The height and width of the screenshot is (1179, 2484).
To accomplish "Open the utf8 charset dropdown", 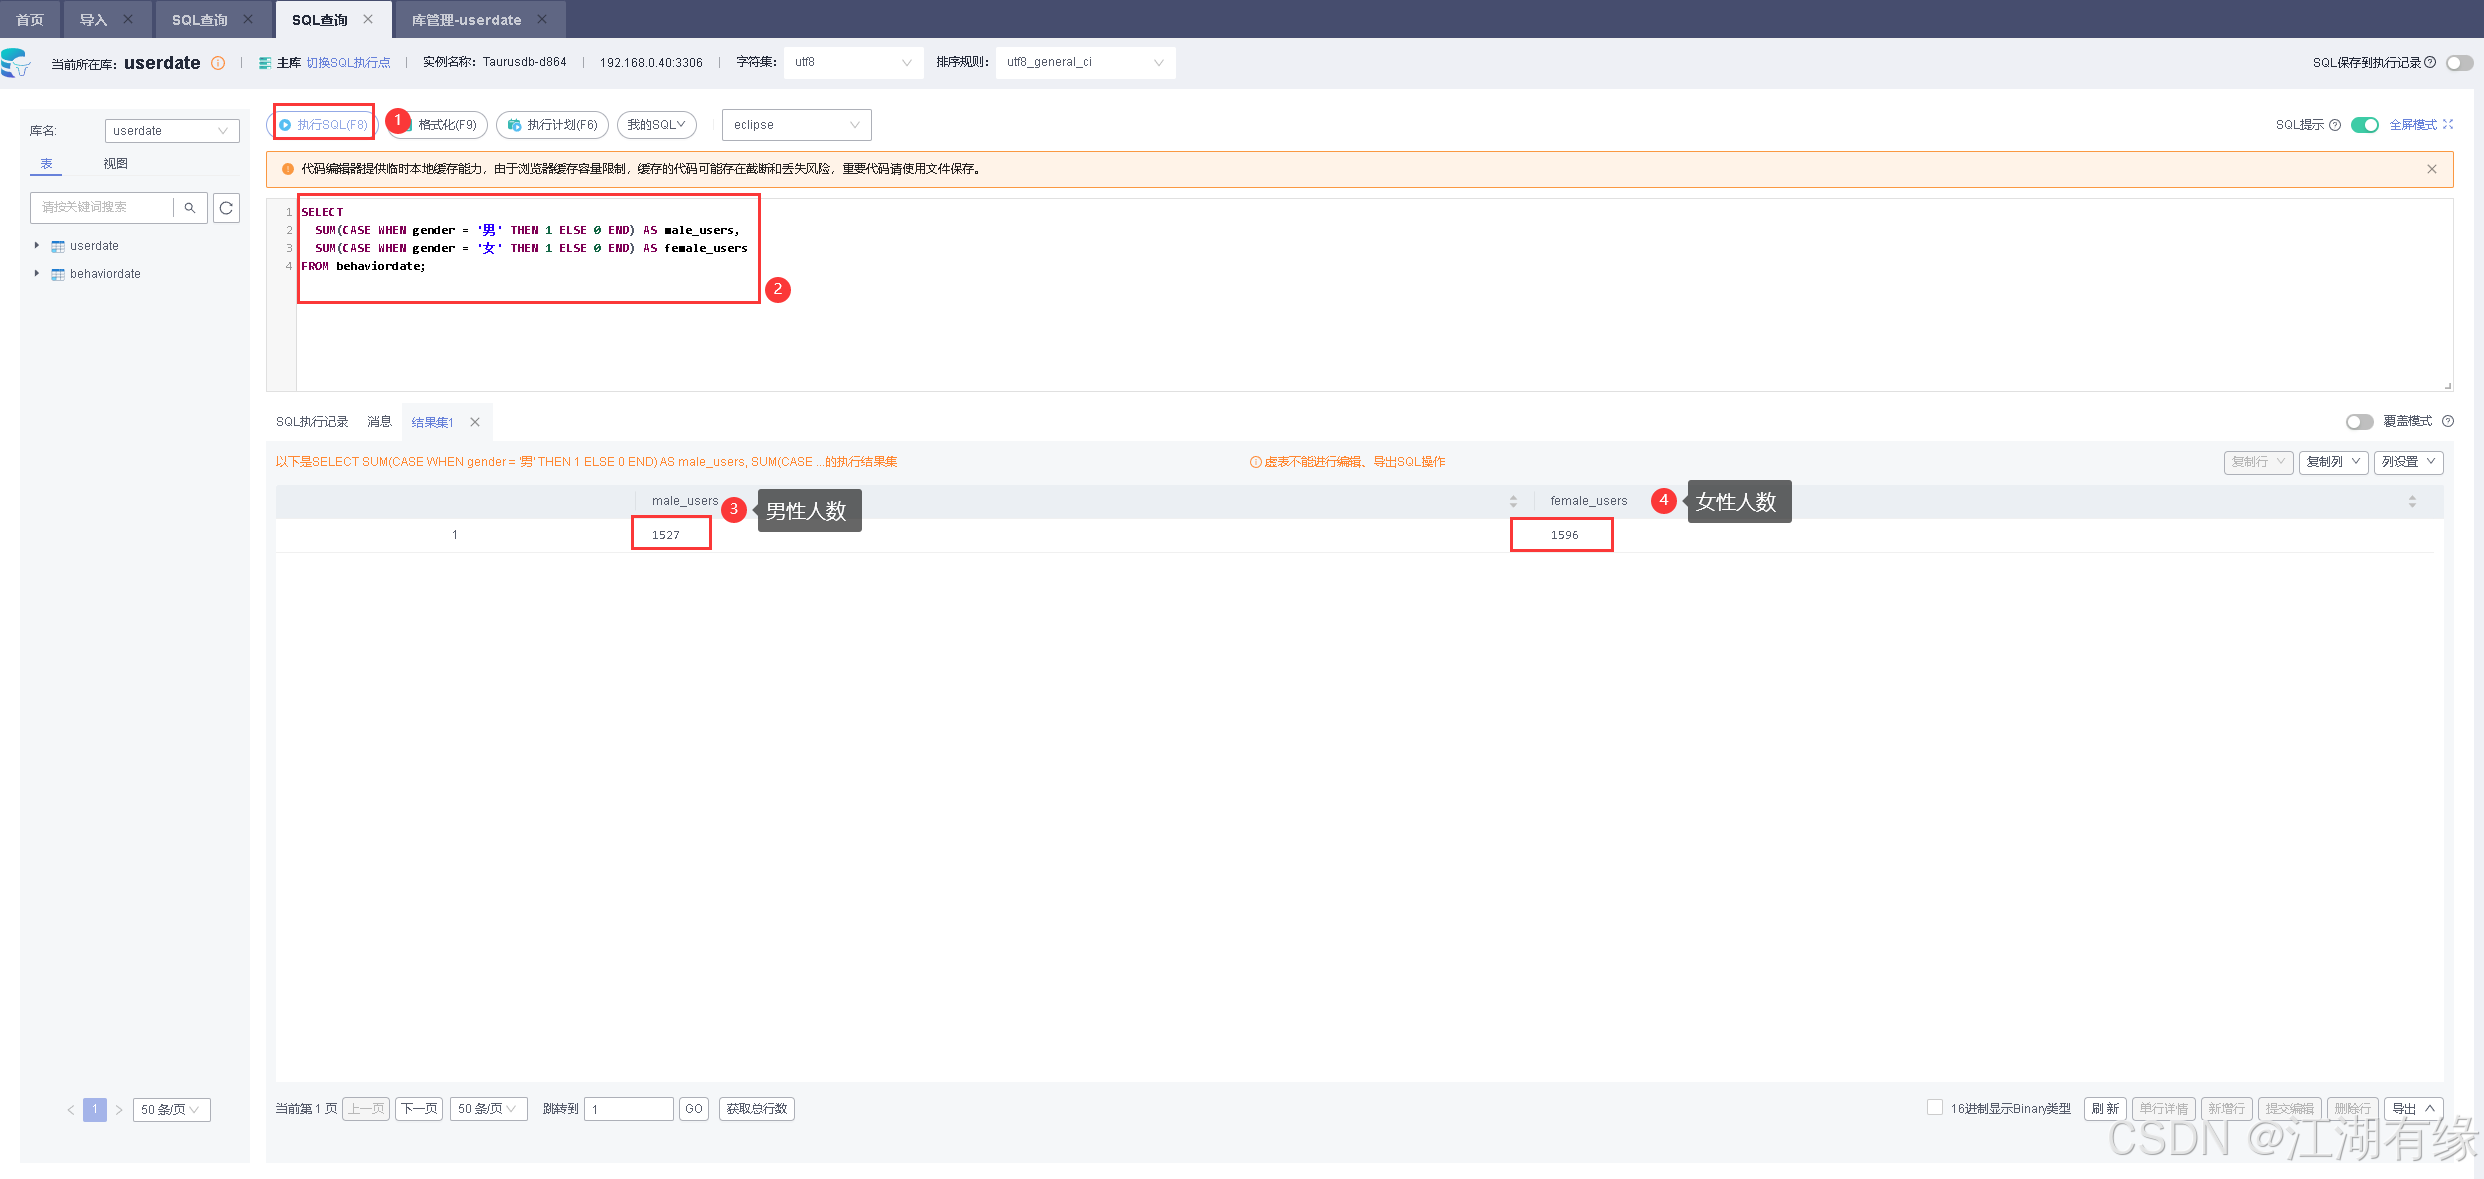I will coord(852,62).
